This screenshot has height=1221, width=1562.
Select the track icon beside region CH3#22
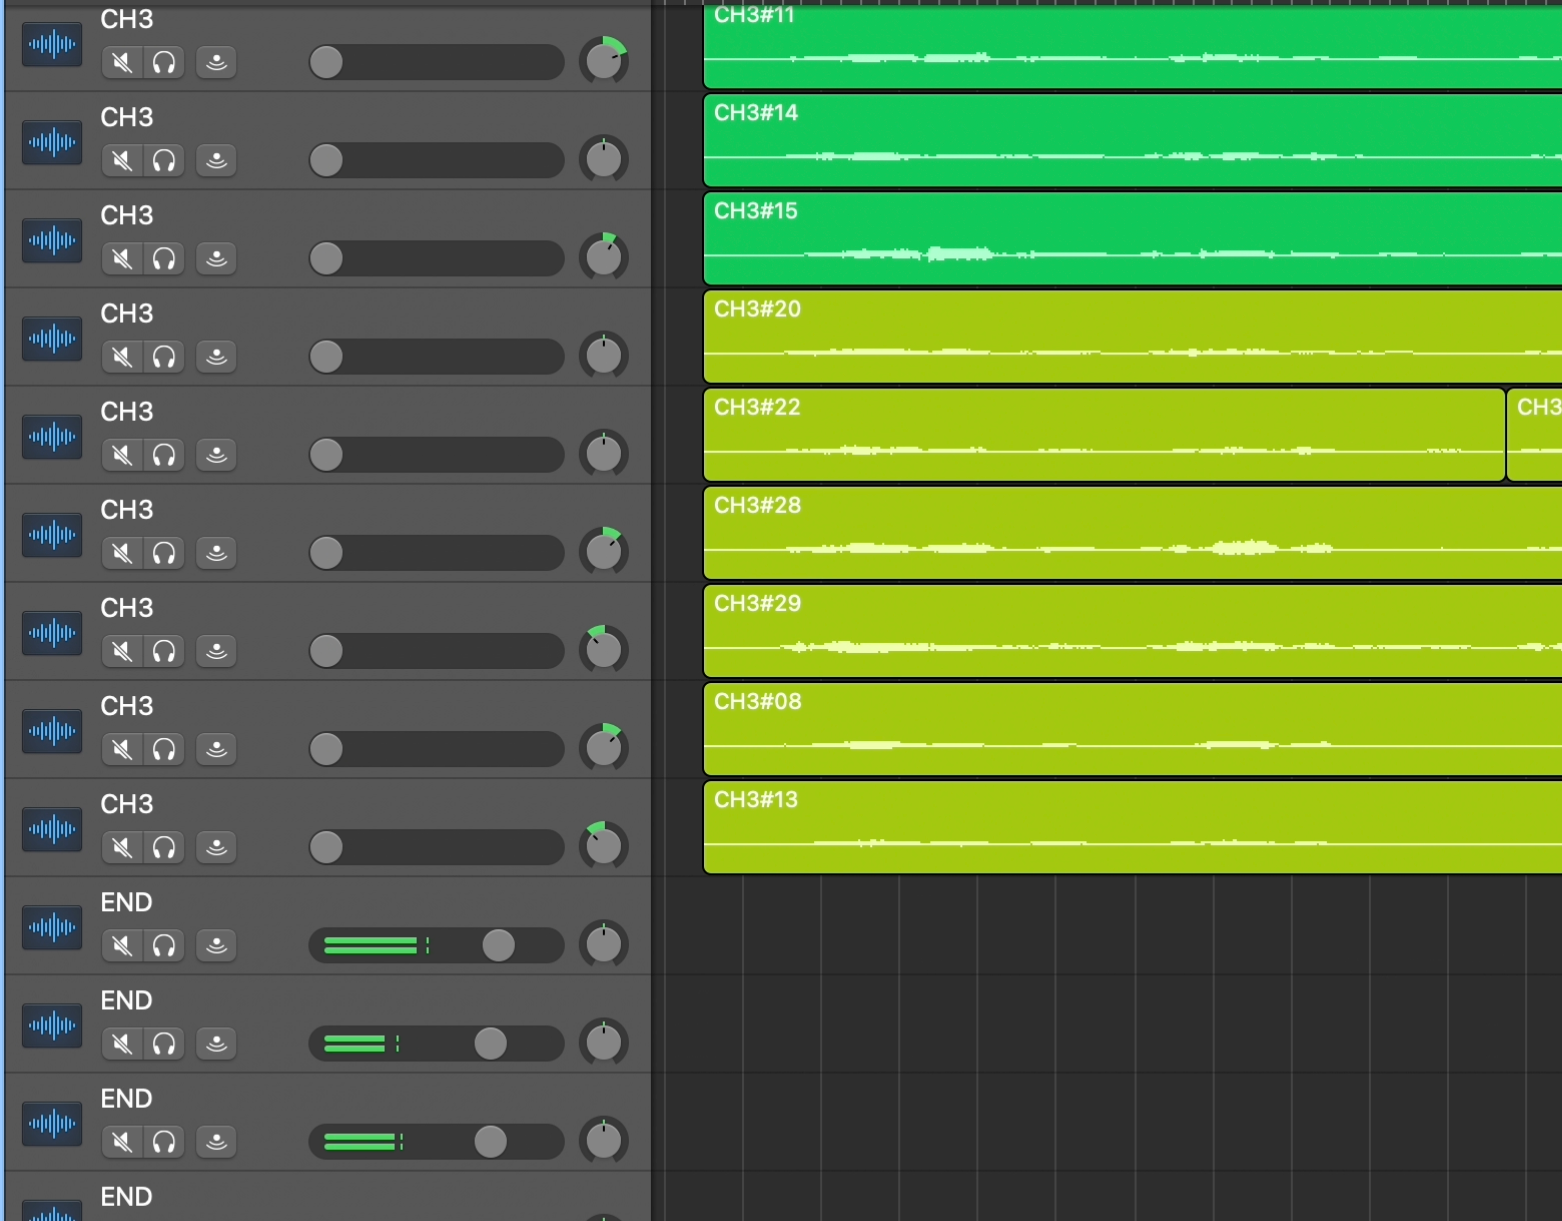coord(52,437)
